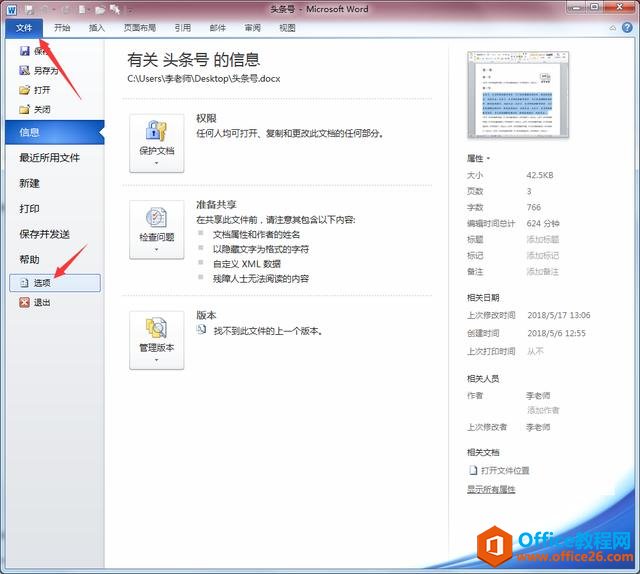
Task: Click the size value 42.5KB
Action: (x=540, y=176)
